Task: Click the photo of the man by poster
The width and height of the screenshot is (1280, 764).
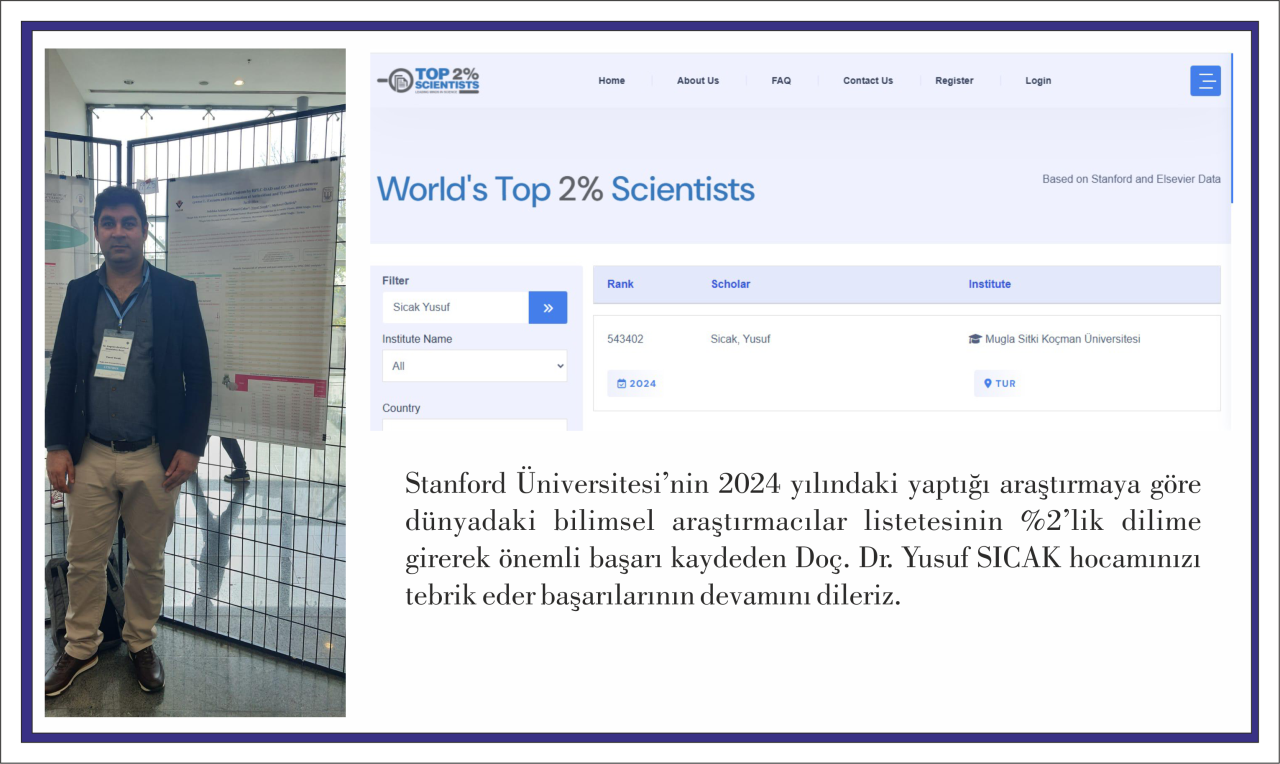Action: point(195,383)
